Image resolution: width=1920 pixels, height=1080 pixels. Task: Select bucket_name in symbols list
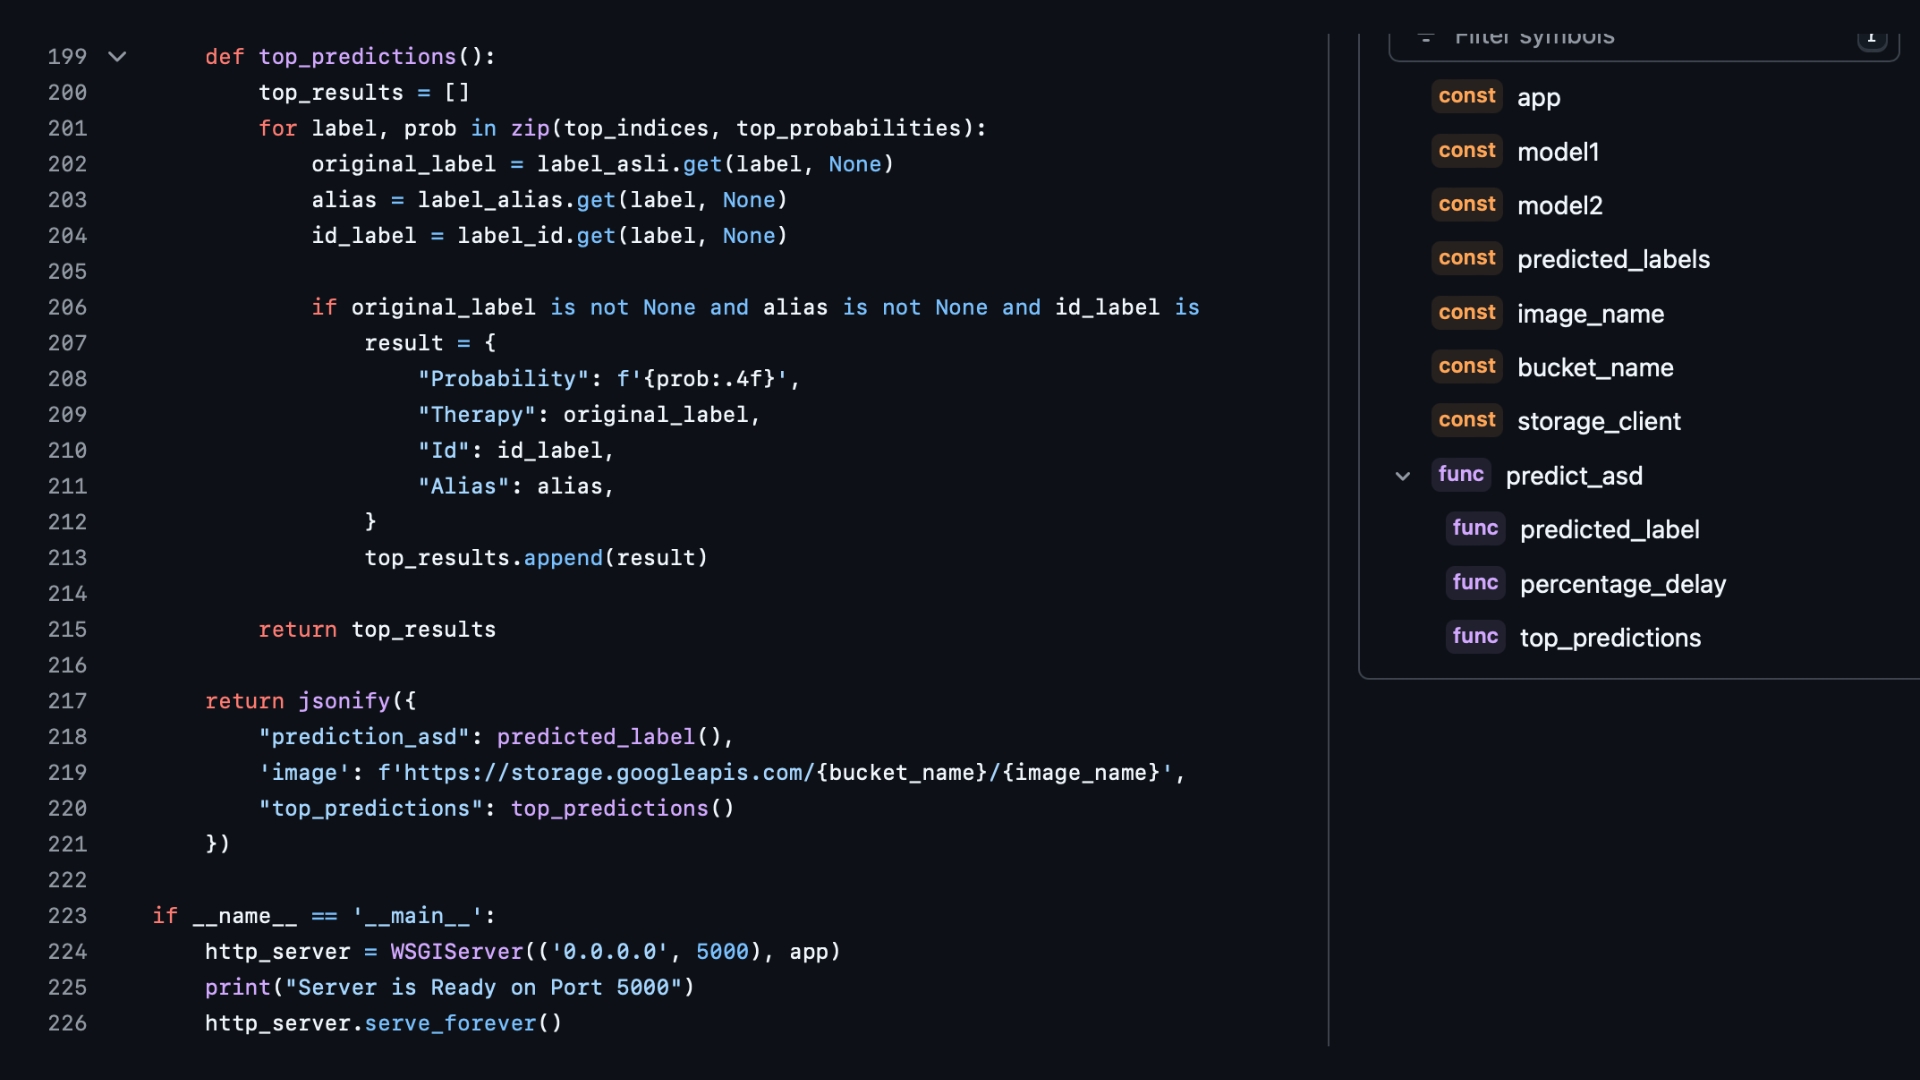coord(1594,368)
